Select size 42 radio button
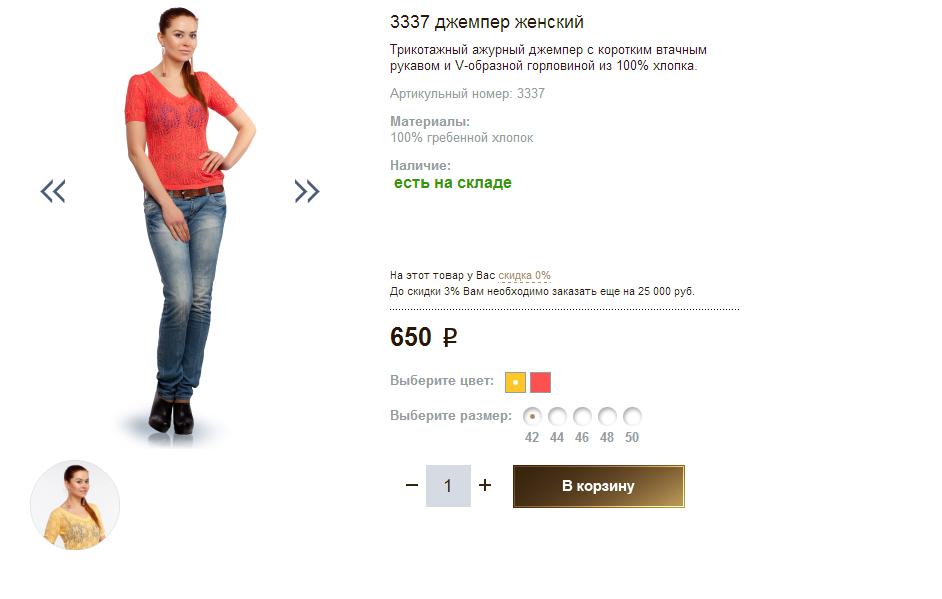This screenshot has width=942, height=599. point(532,416)
